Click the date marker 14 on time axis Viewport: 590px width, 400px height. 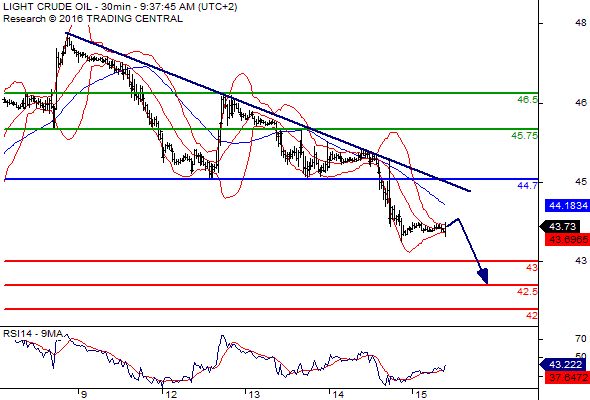pos(338,394)
